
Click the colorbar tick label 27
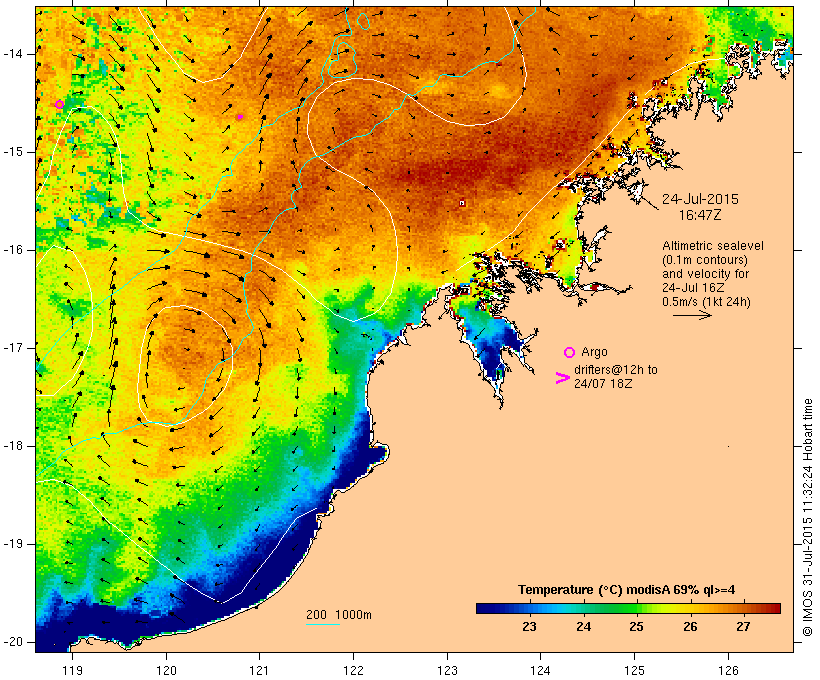tap(743, 627)
